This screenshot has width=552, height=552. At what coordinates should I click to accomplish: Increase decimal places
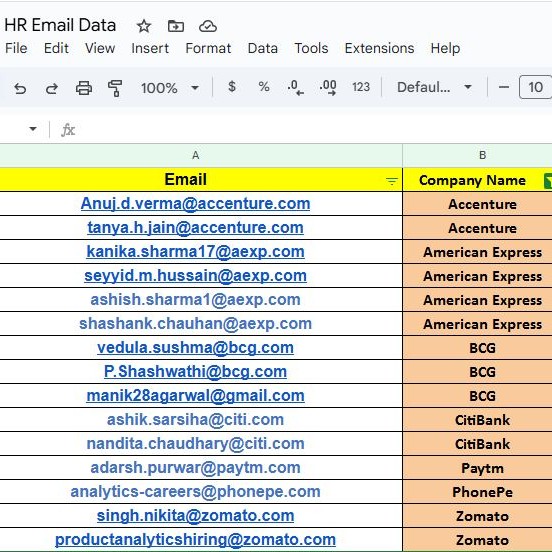328,87
